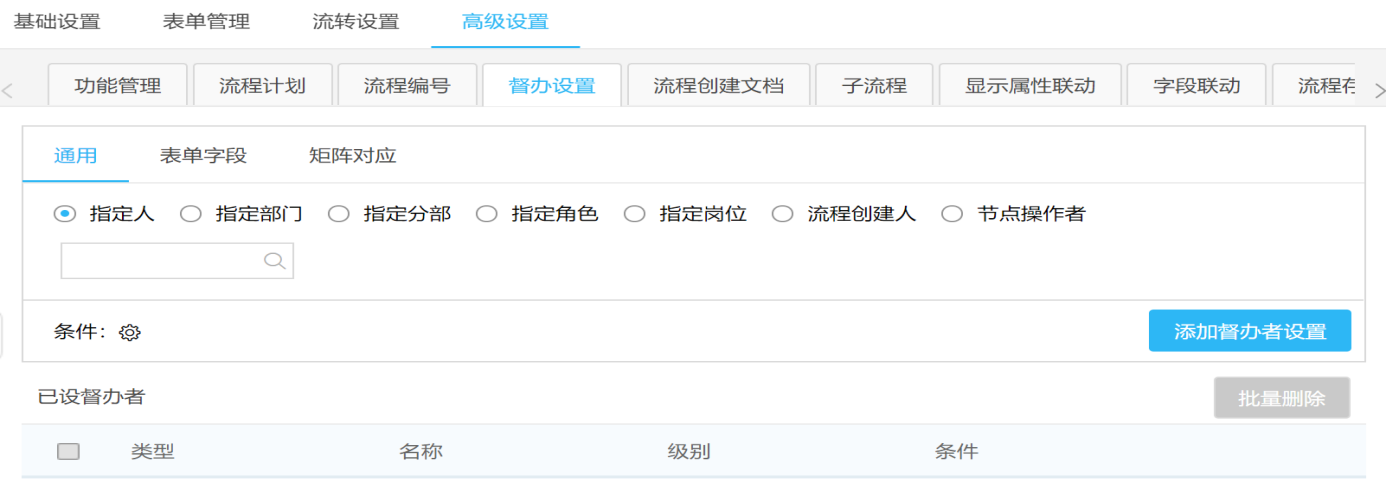Click the 添加督办者设置 button
This screenshot has width=1386, height=485.
[x=1249, y=332]
